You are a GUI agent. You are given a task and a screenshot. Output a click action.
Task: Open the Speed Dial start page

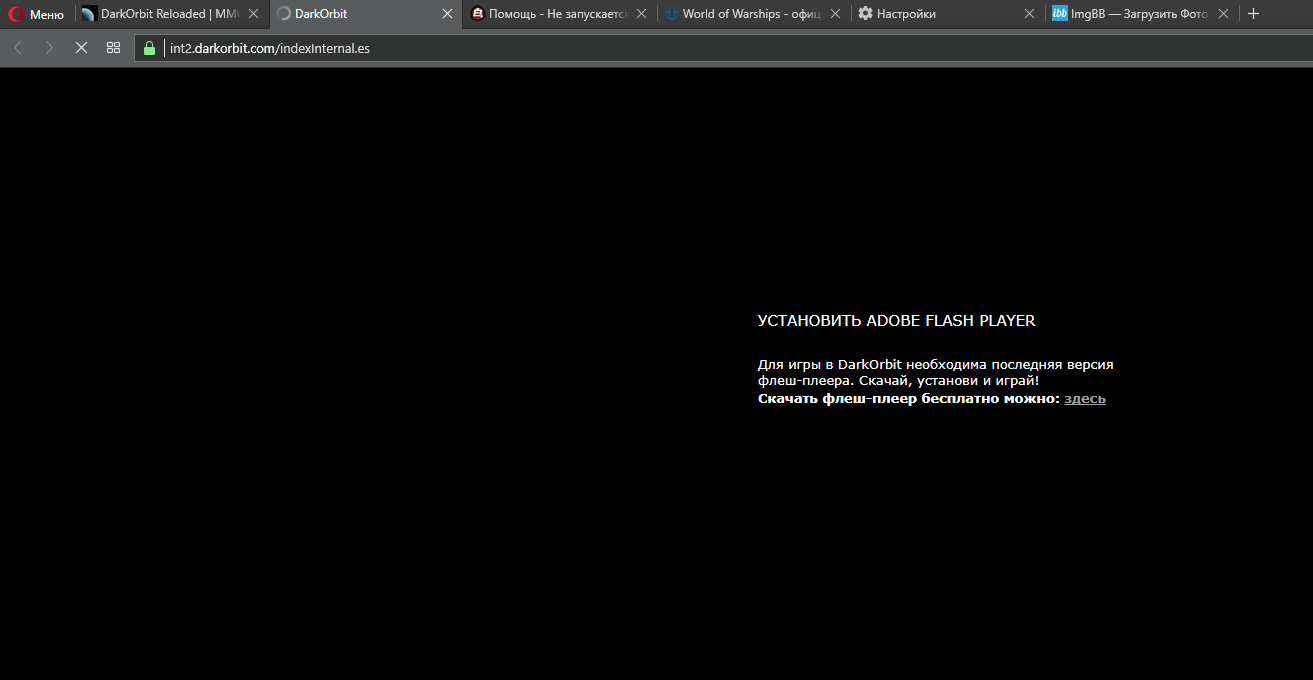[x=113, y=48]
